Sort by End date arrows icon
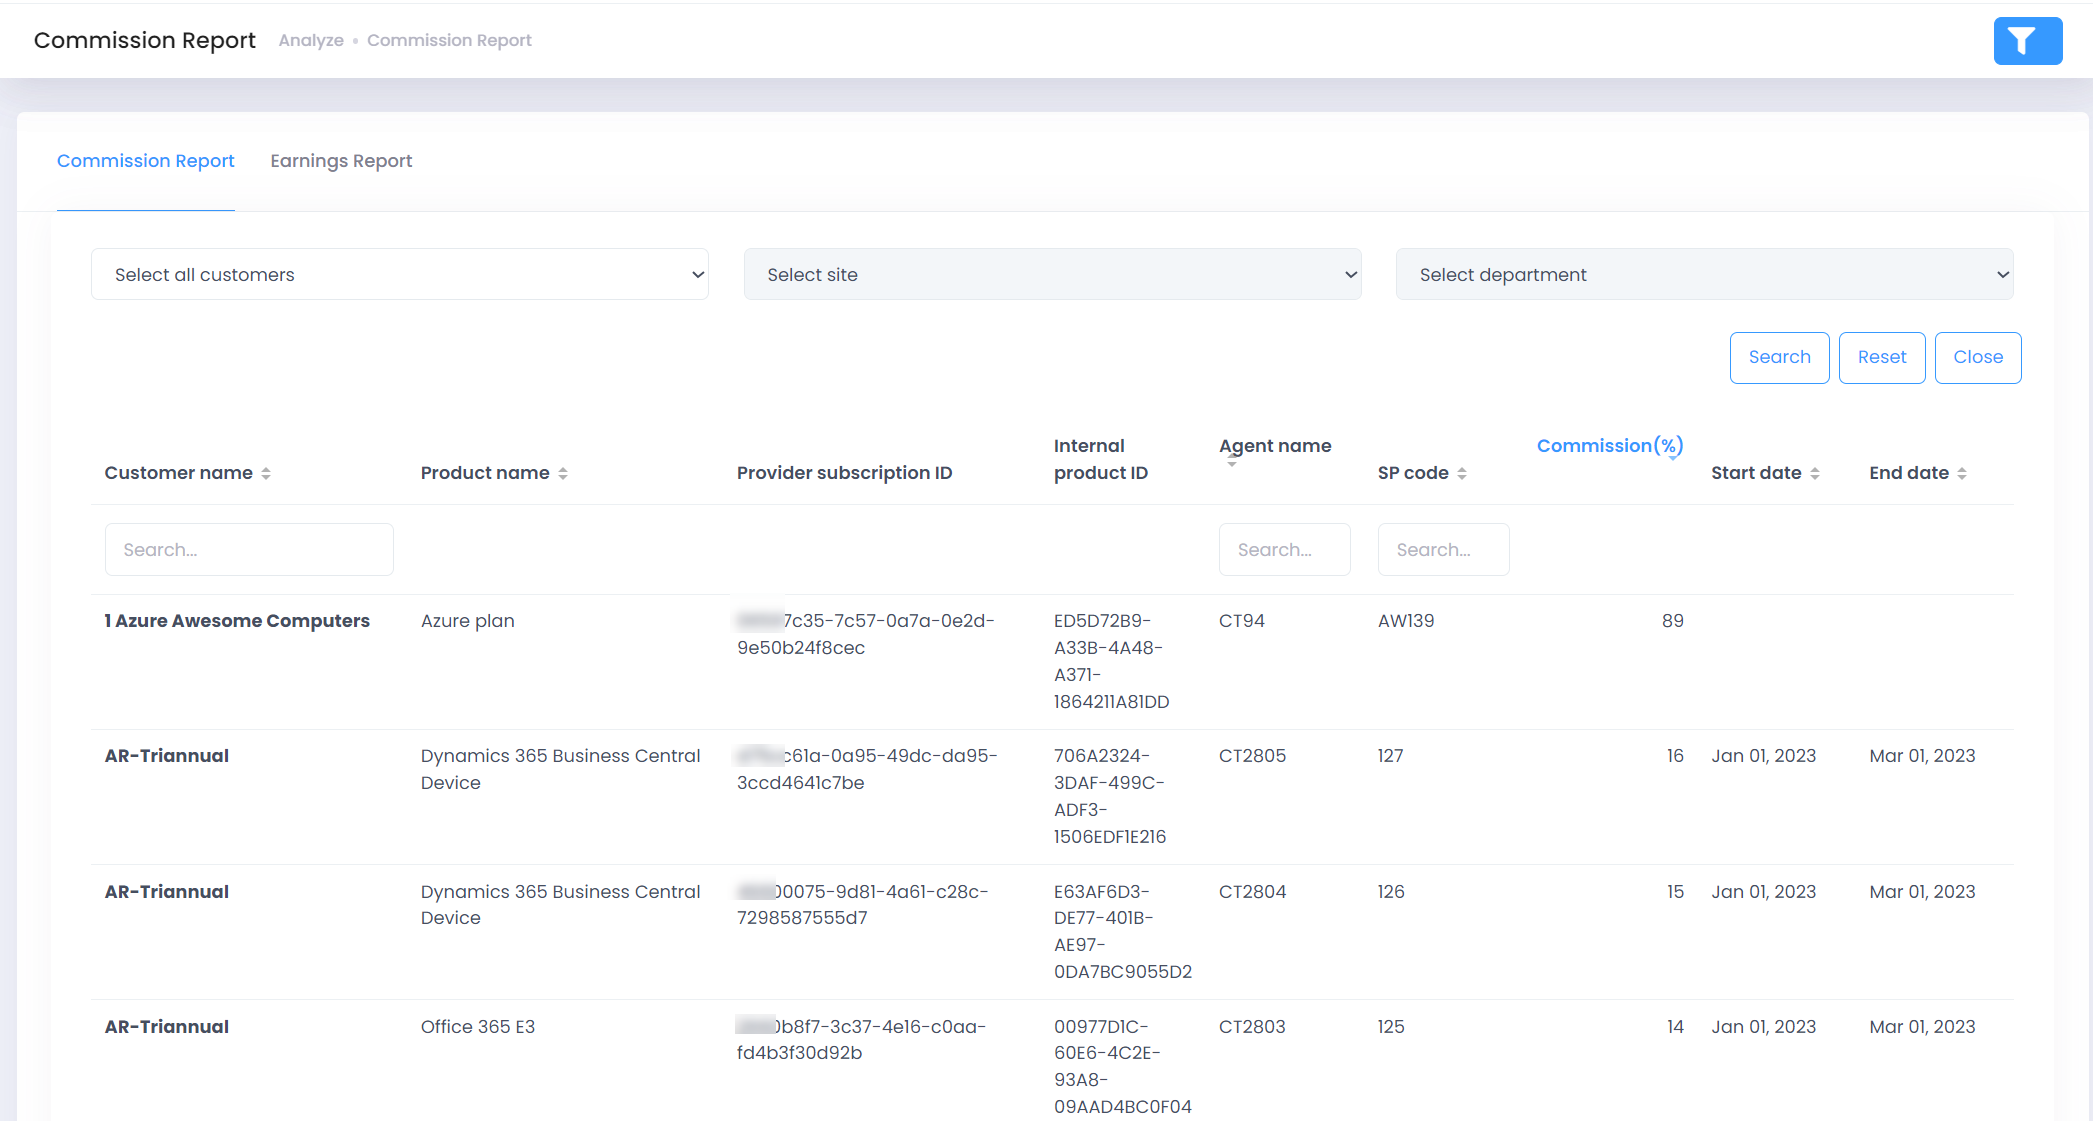The width and height of the screenshot is (2093, 1121). 1962,473
